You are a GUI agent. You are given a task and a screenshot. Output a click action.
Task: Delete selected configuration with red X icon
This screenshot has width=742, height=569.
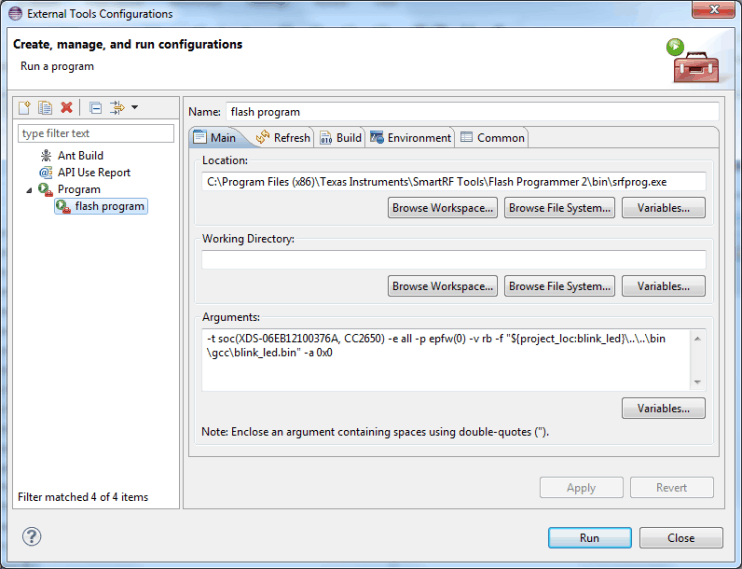click(x=67, y=107)
